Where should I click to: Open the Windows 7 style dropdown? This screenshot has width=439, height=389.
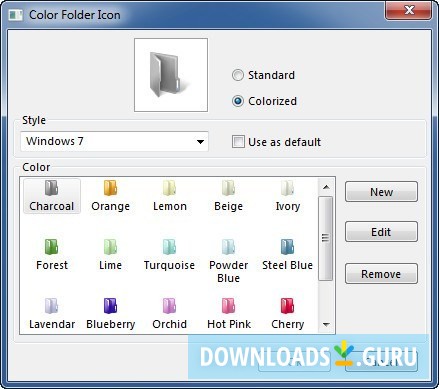(x=114, y=141)
